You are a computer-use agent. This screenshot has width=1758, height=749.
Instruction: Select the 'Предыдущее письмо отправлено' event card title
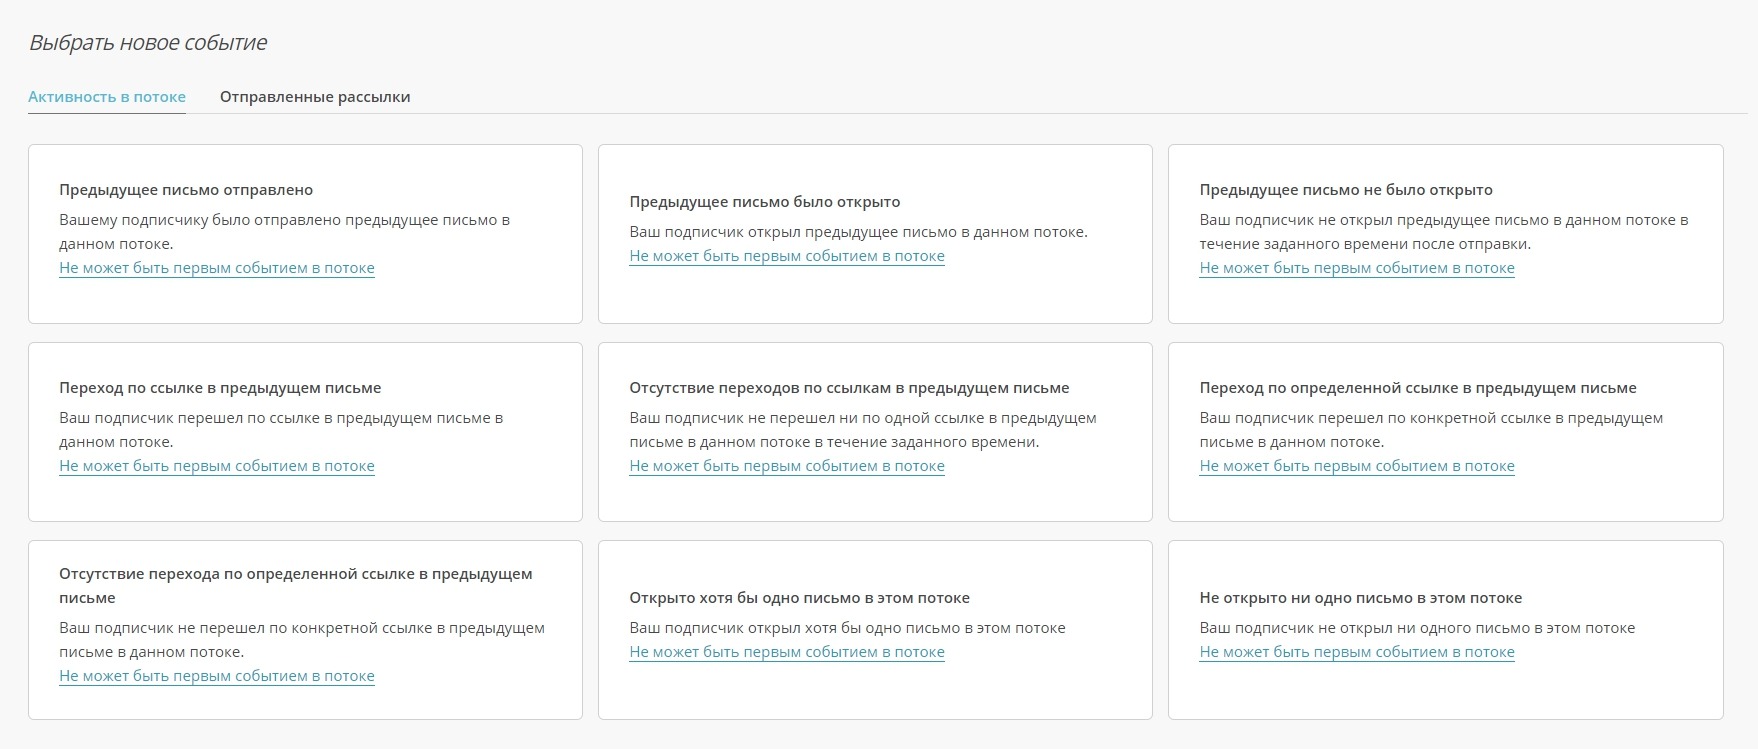[186, 190]
